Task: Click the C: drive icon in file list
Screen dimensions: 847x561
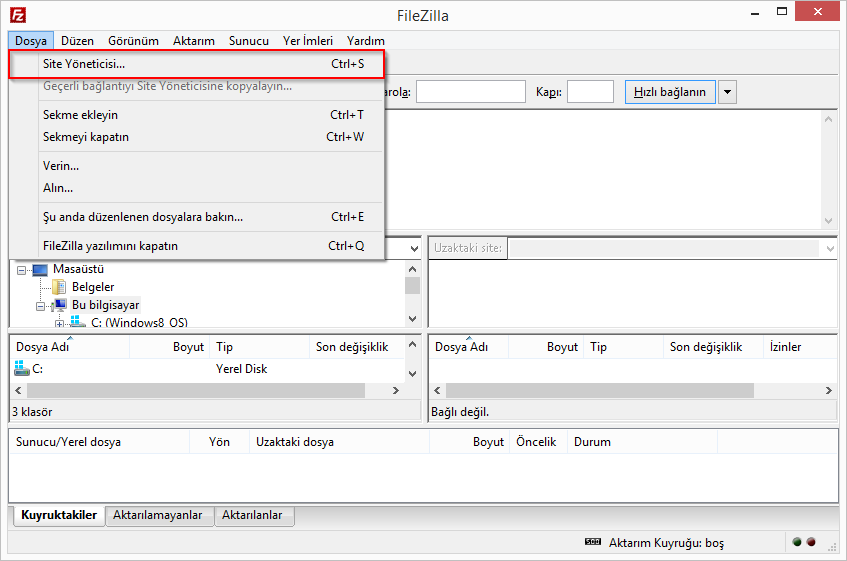Action: (22, 369)
